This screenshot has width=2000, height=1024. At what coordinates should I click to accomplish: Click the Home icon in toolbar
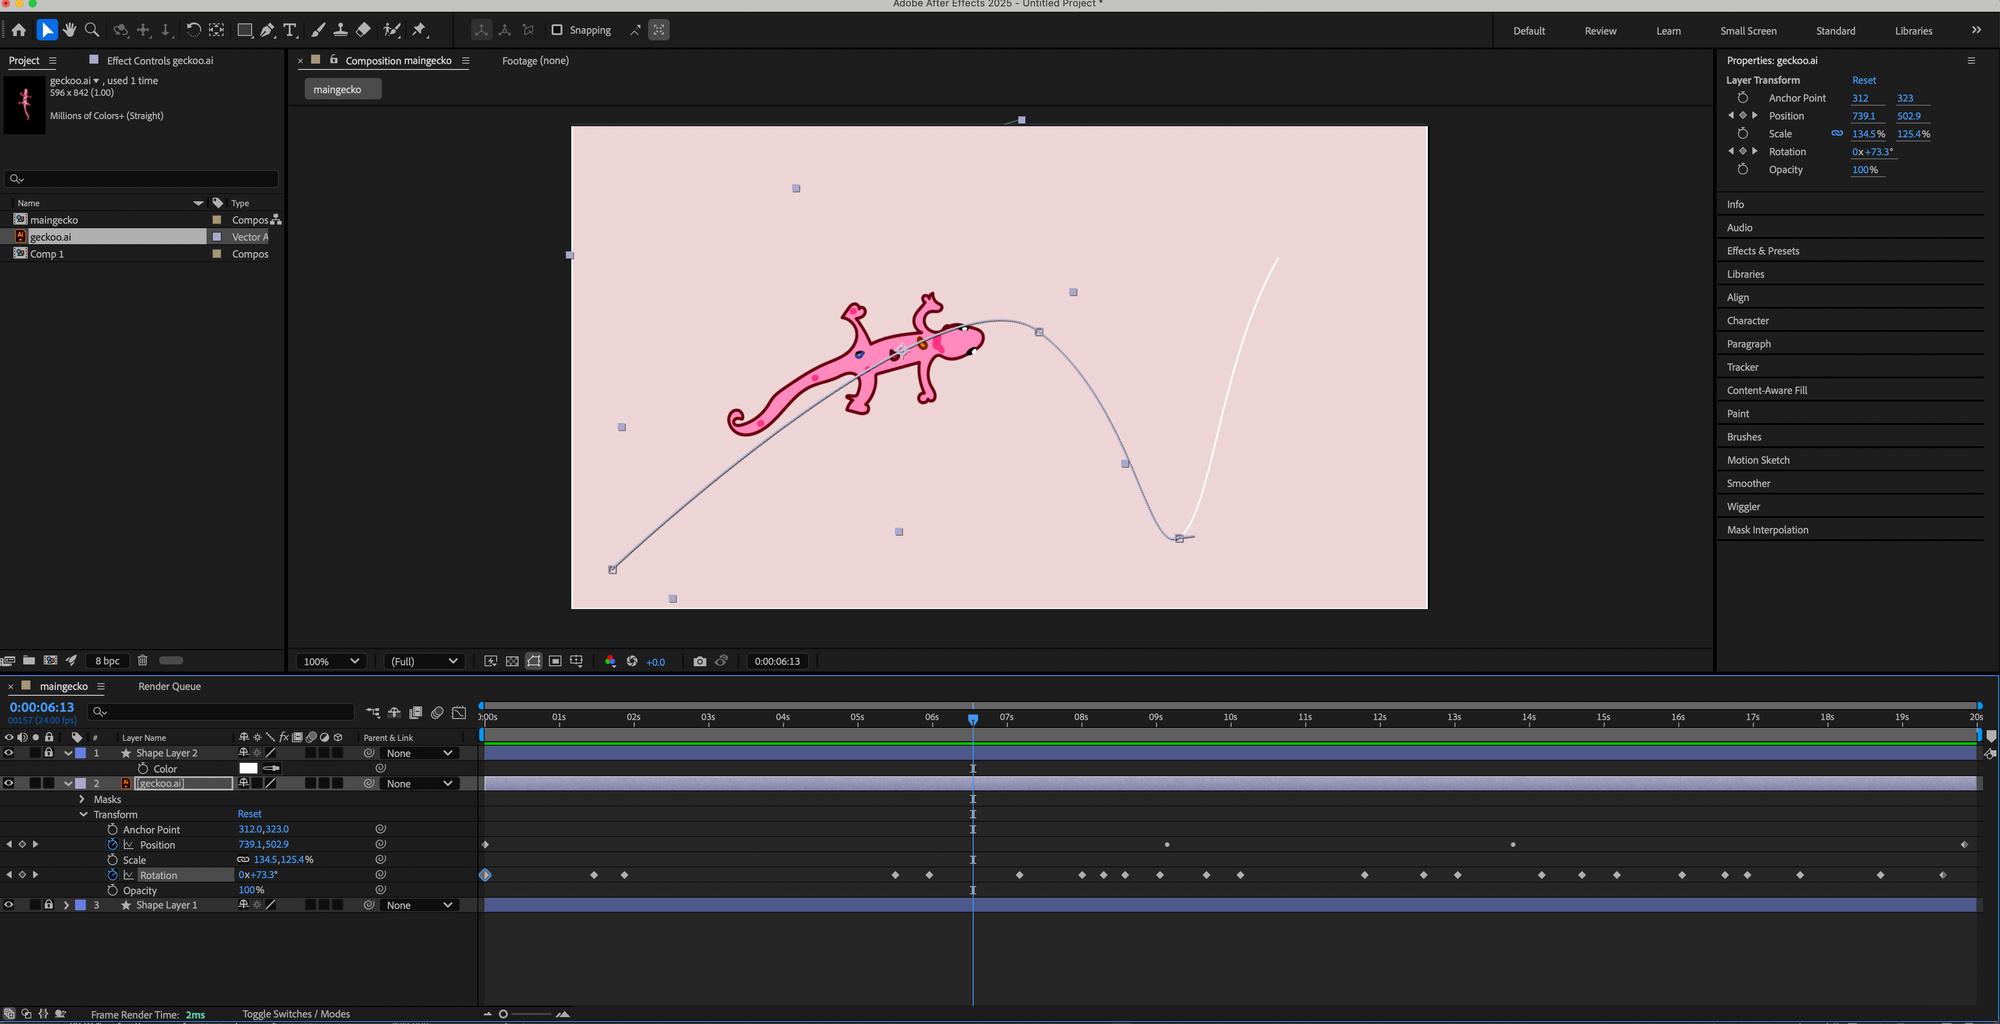(19, 30)
